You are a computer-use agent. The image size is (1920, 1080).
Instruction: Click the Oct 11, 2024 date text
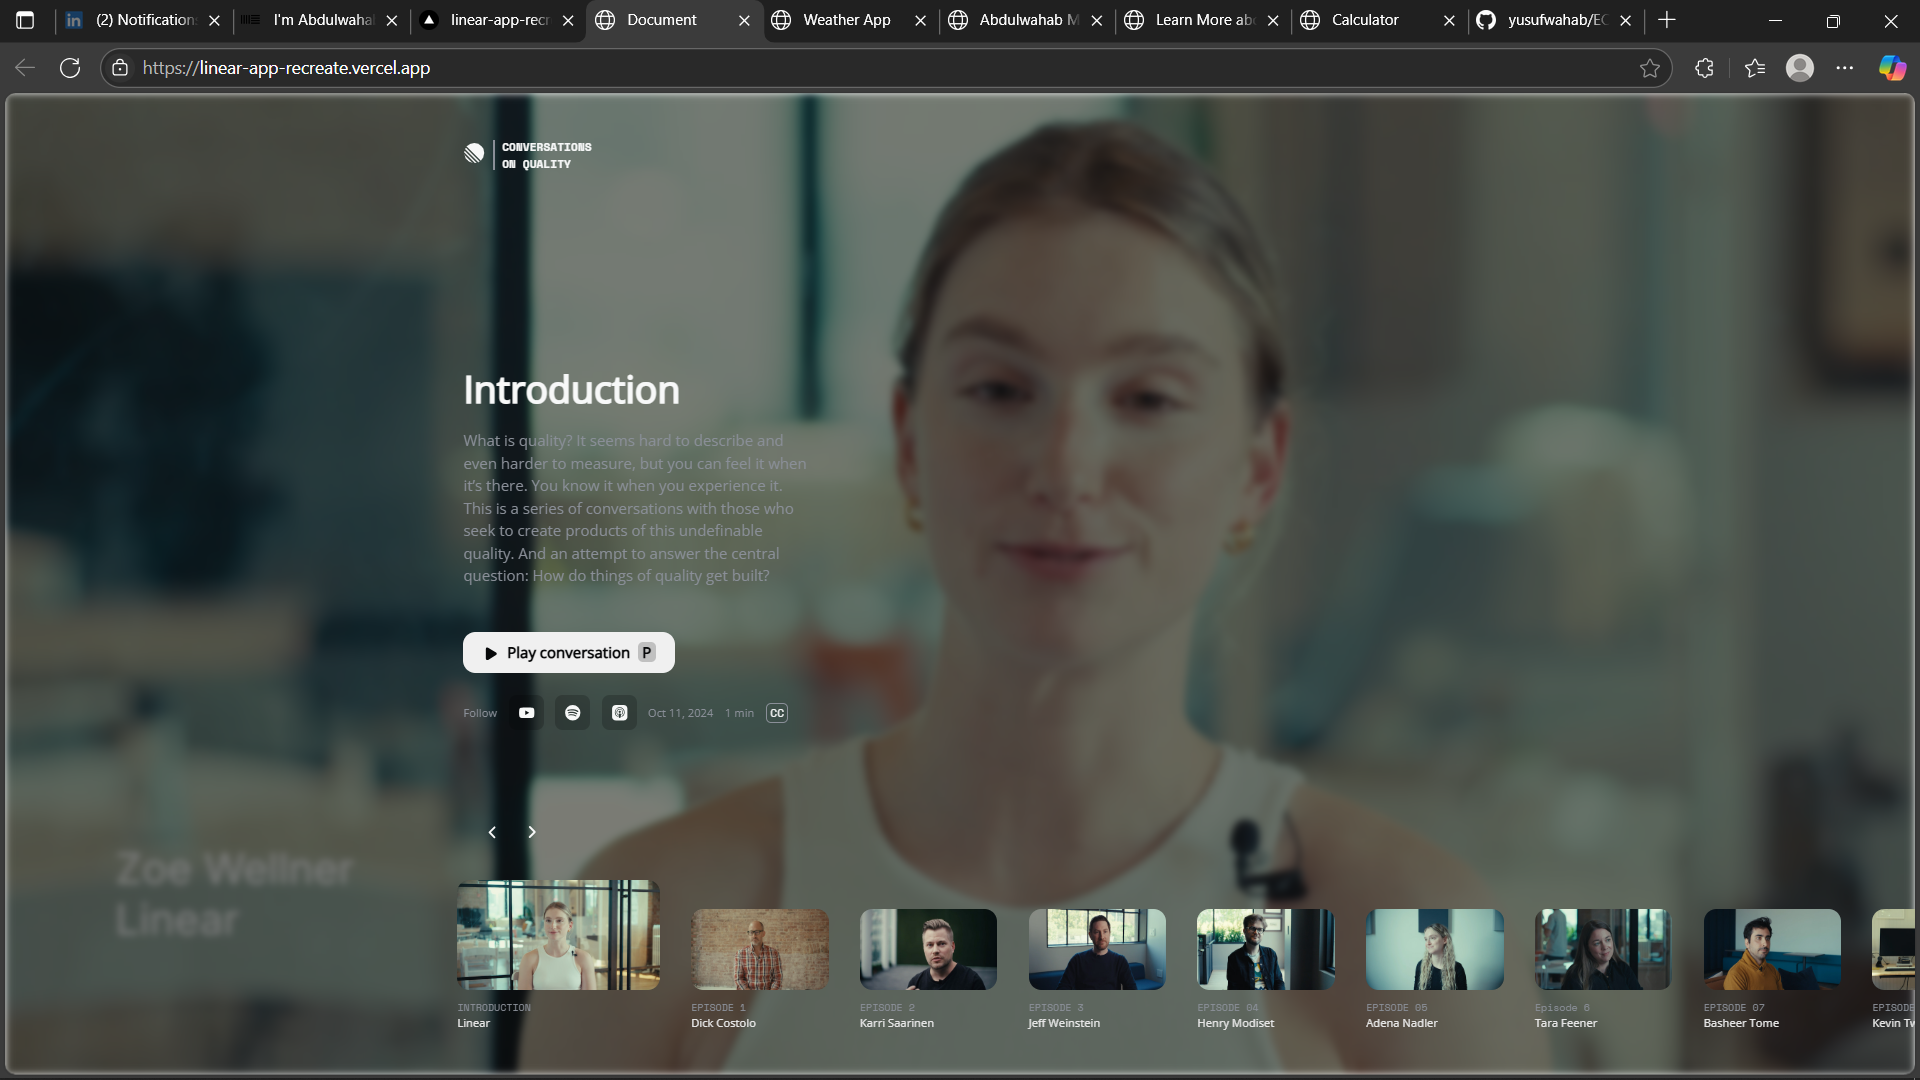pos(680,713)
